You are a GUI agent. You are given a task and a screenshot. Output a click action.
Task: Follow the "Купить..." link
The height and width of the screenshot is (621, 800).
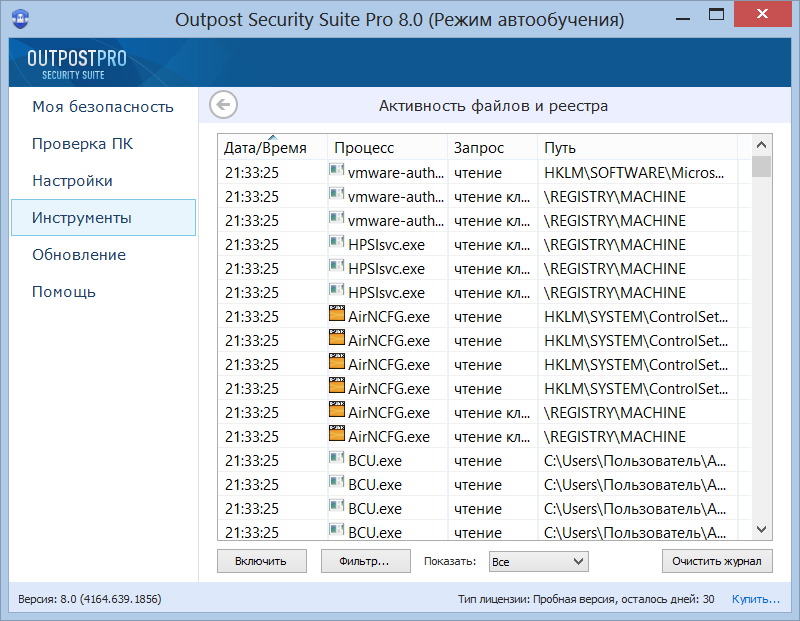tap(756, 599)
